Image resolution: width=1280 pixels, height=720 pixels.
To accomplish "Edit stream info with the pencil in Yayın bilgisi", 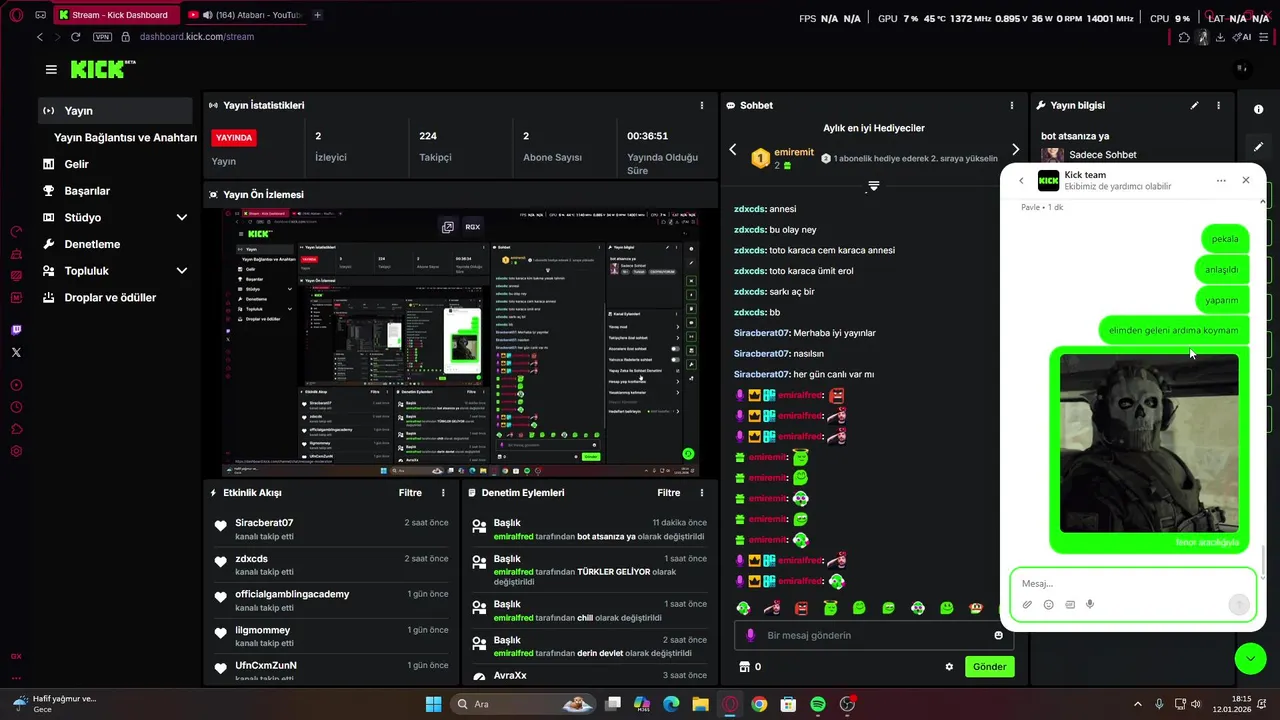I will [1194, 105].
